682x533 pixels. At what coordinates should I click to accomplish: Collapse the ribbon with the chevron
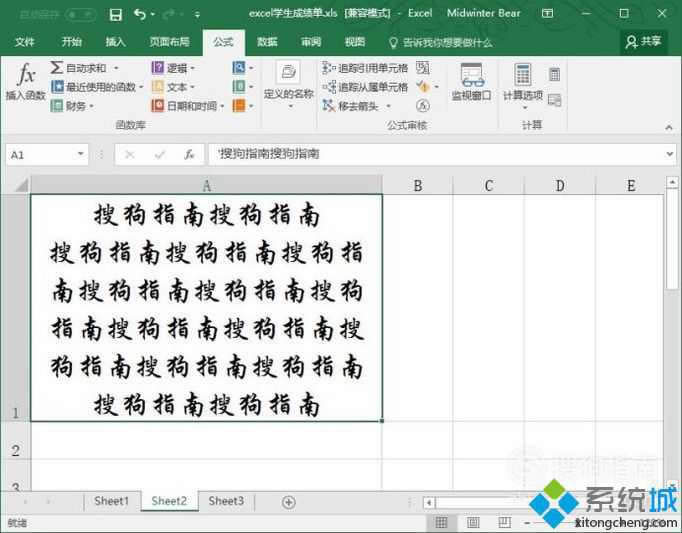tap(669, 127)
